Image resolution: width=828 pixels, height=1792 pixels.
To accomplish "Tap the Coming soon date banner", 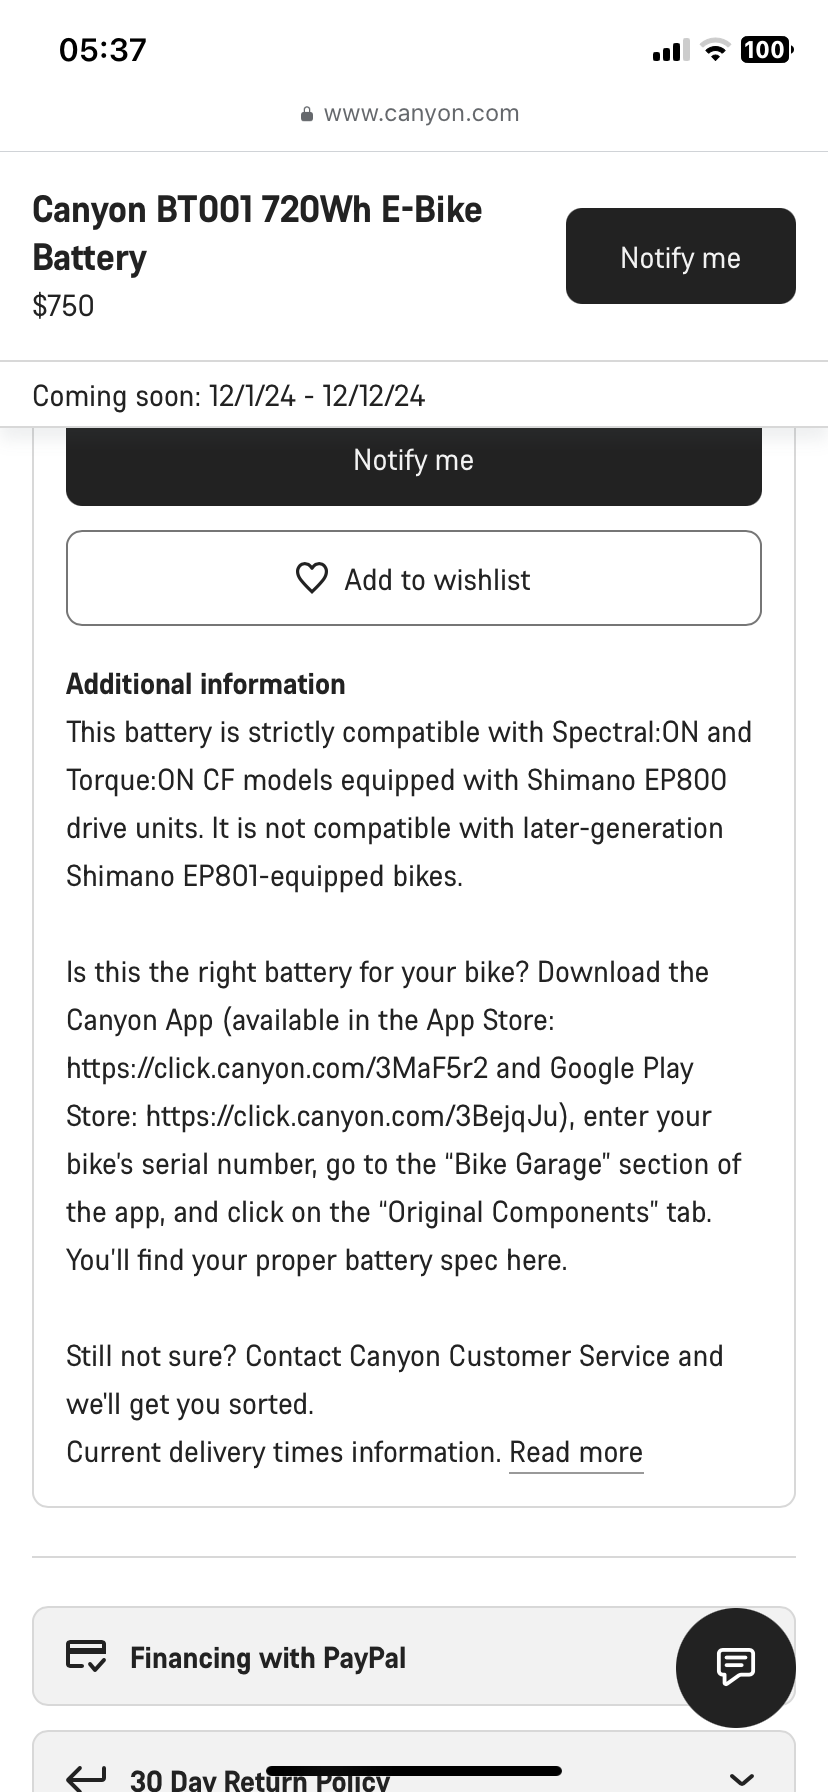I will (414, 396).
